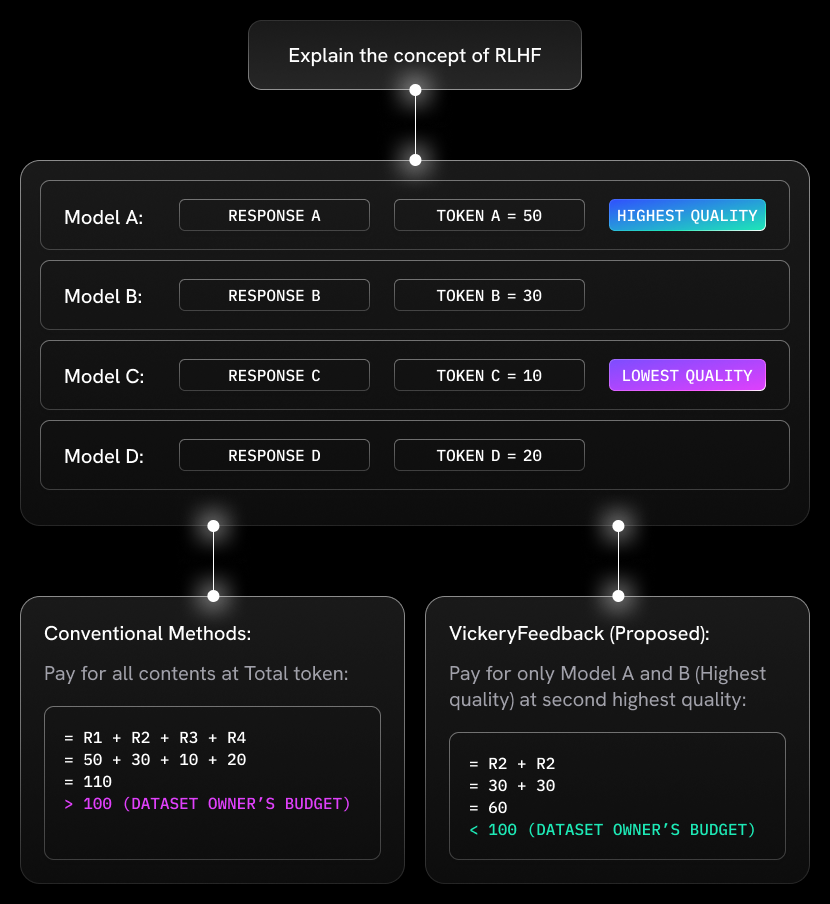Click the TOKEN B = 30 box
830x904 pixels.
pyautogui.click(x=489, y=295)
